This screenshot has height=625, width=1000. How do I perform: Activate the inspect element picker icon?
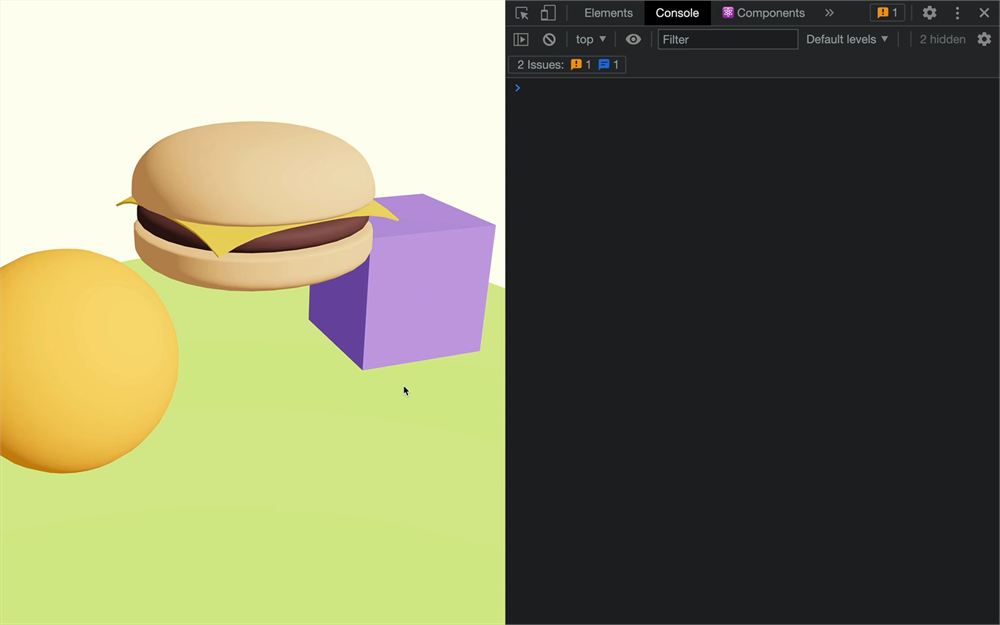pos(522,13)
